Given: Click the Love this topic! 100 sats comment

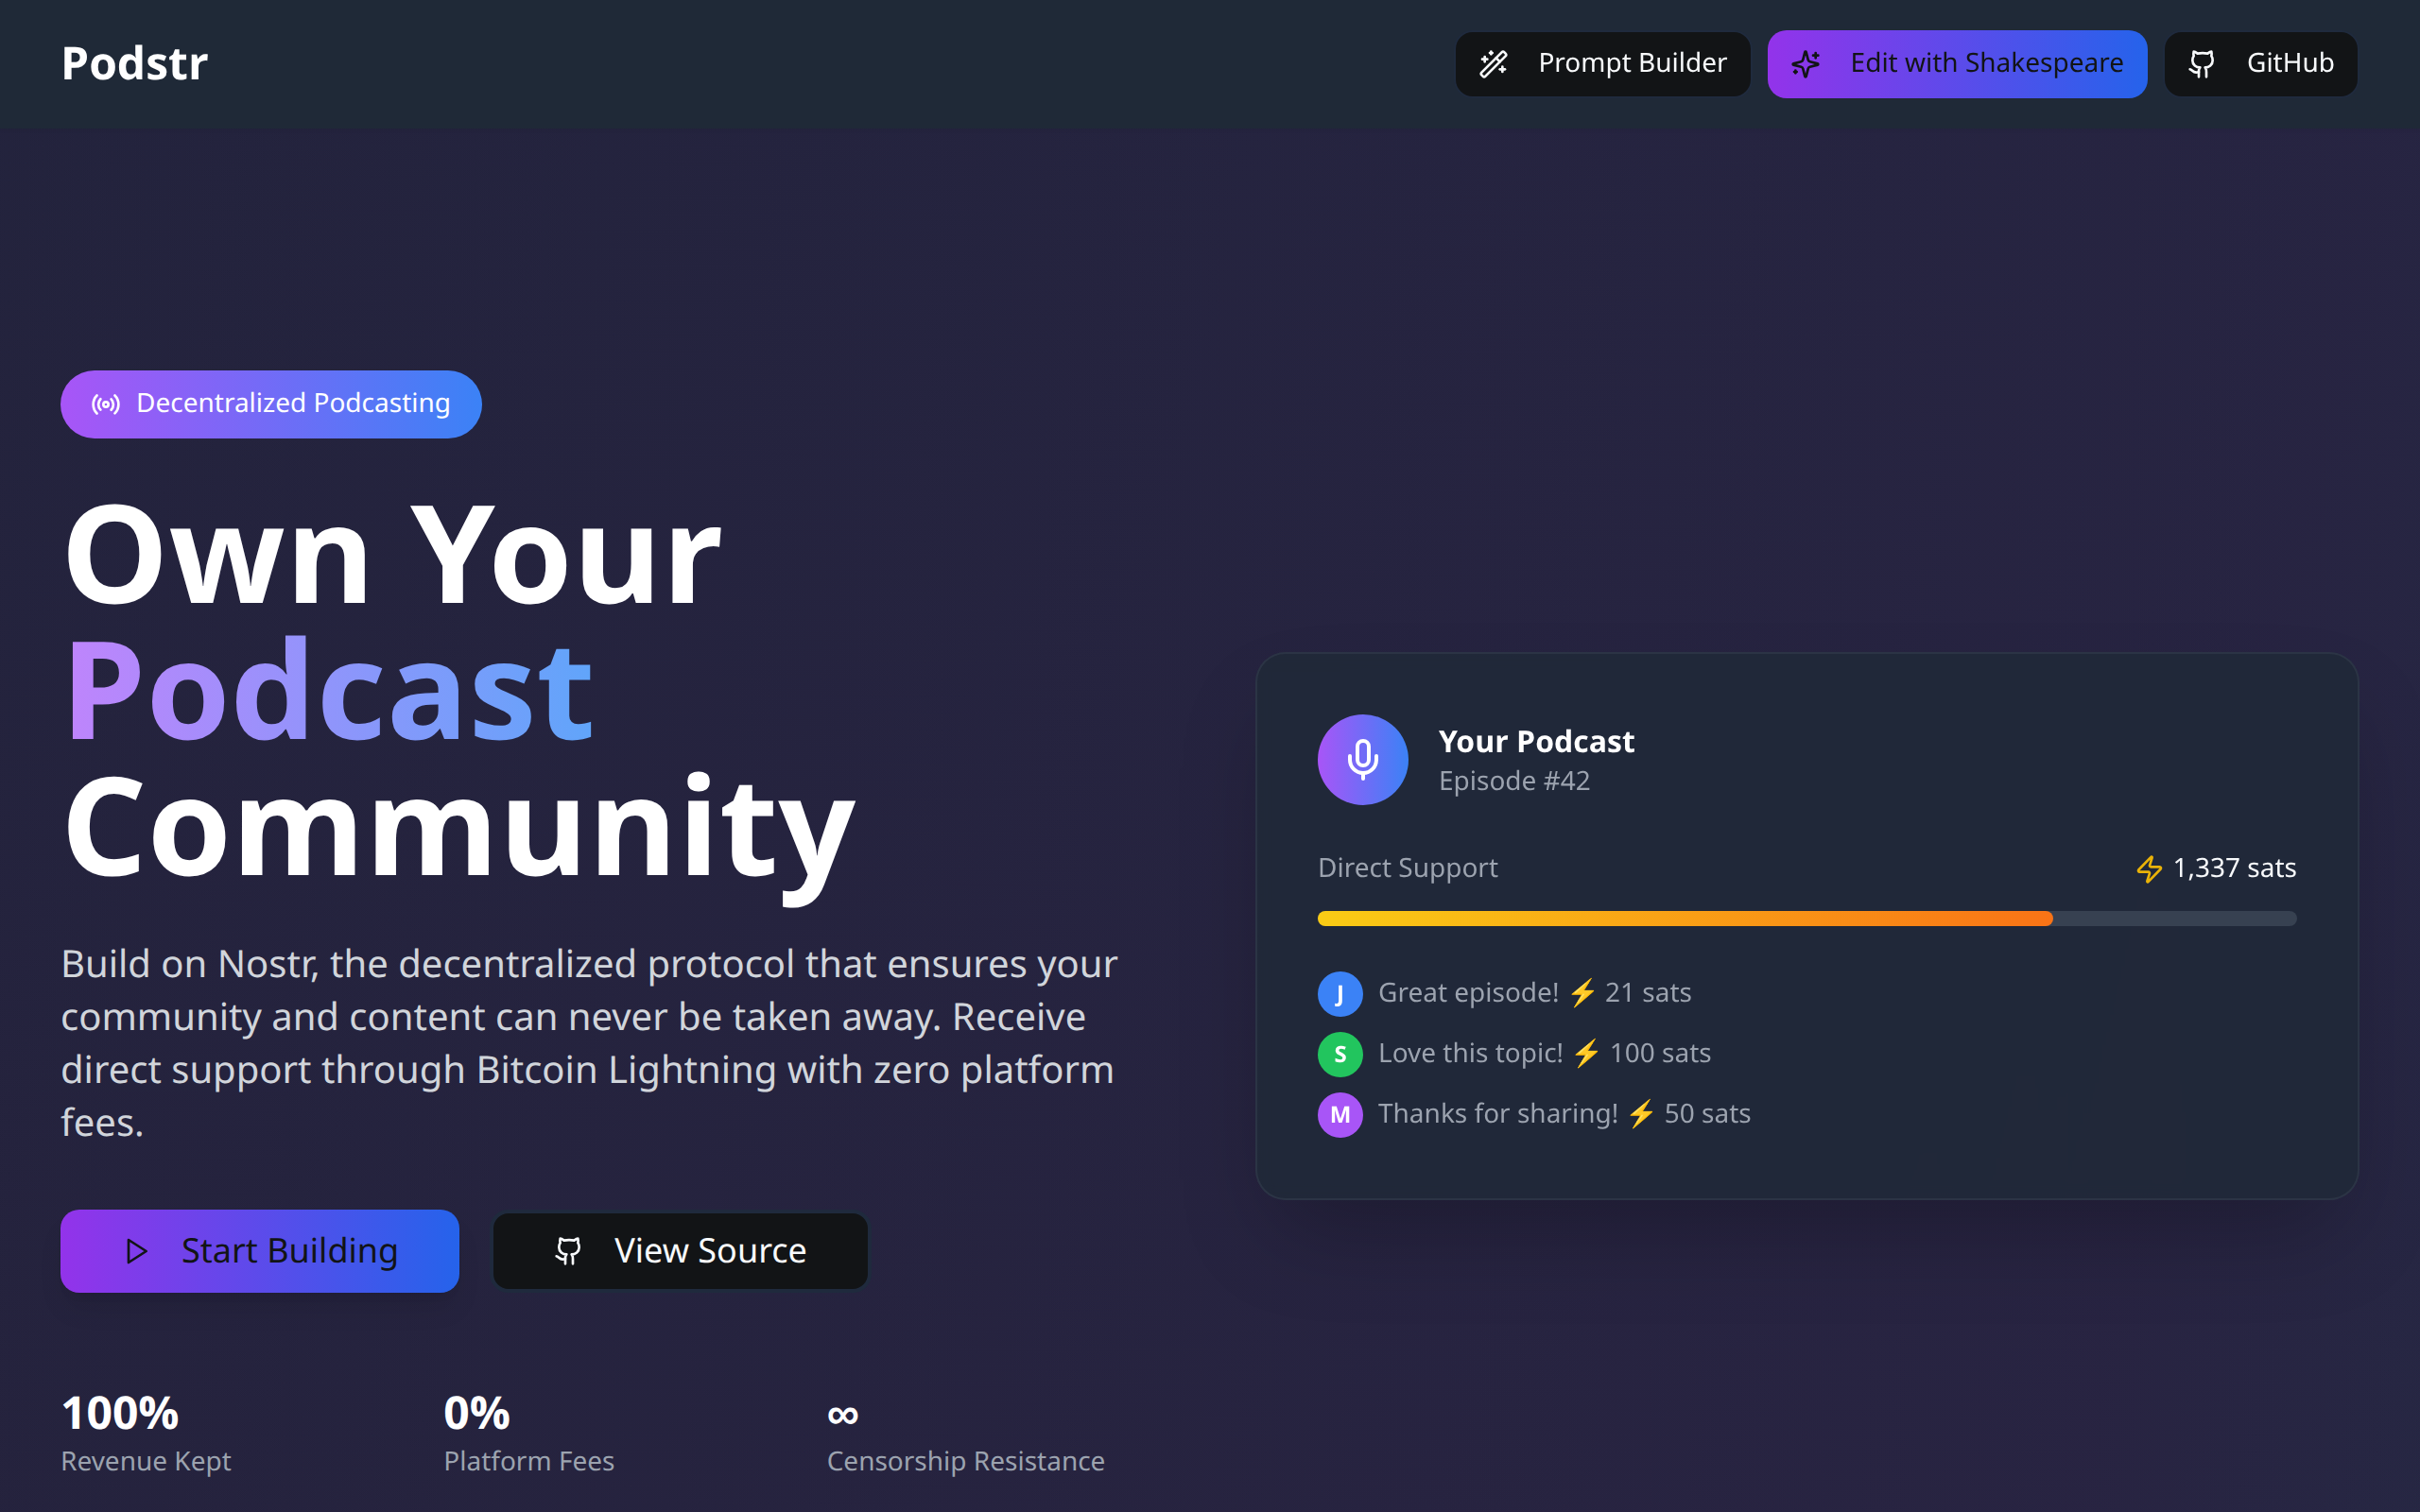Looking at the screenshot, I should coord(1544,1053).
